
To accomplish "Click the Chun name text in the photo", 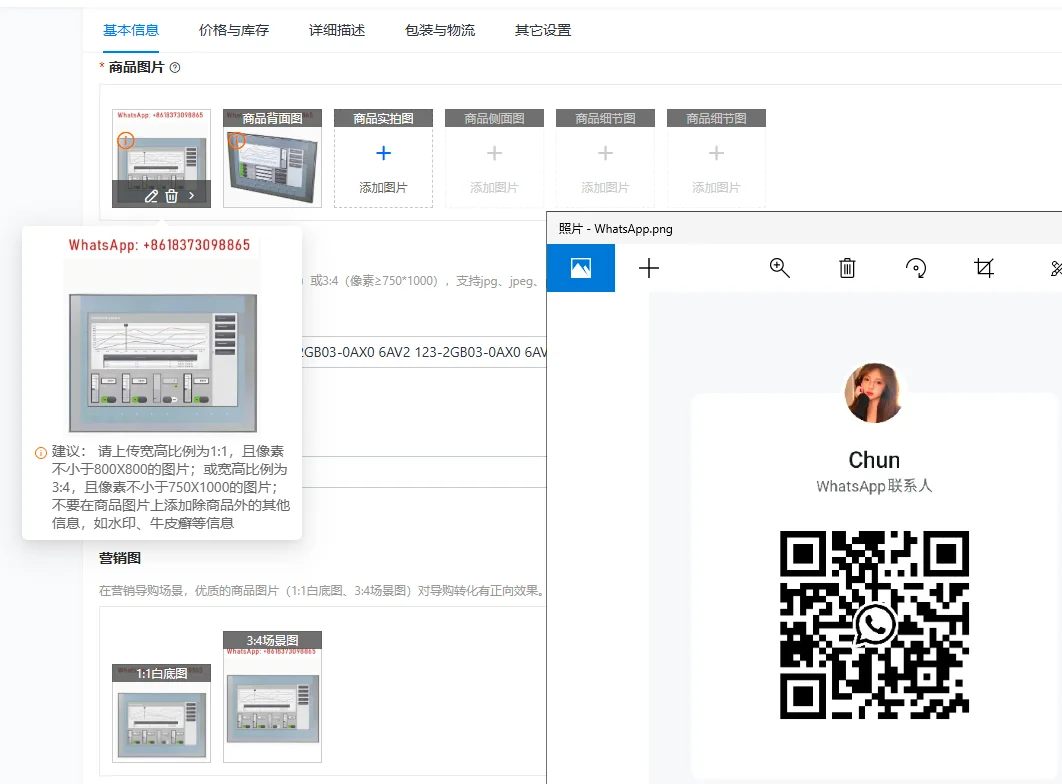I will (874, 460).
